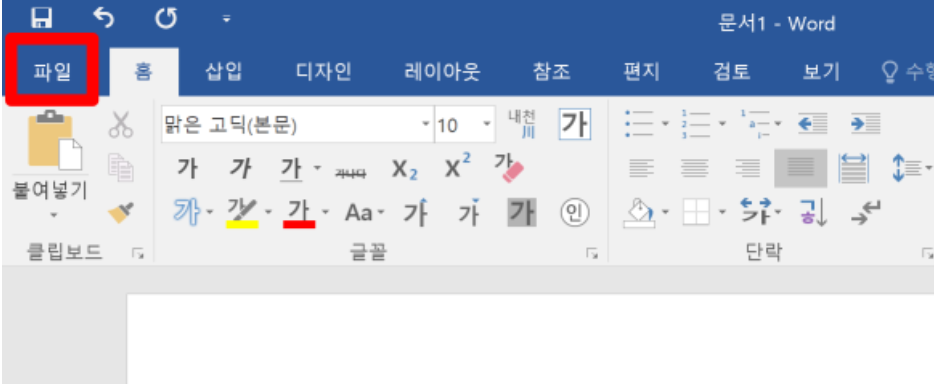Image resolution: width=934 pixels, height=384 pixels.
Task: Open the 편지 tab
Action: click(x=642, y=72)
